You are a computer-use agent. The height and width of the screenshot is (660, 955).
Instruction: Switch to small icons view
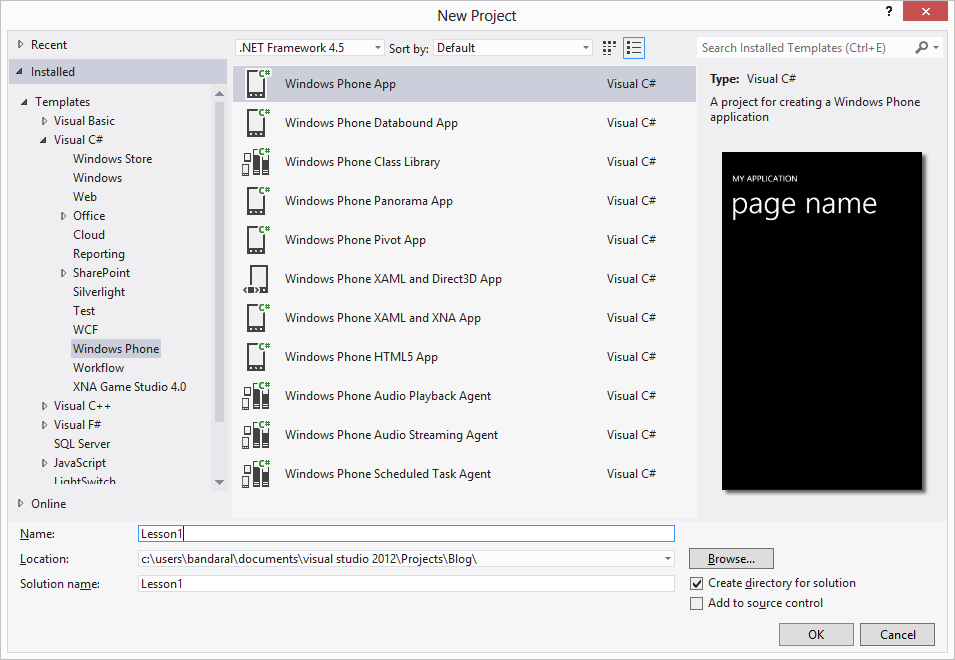tap(609, 48)
